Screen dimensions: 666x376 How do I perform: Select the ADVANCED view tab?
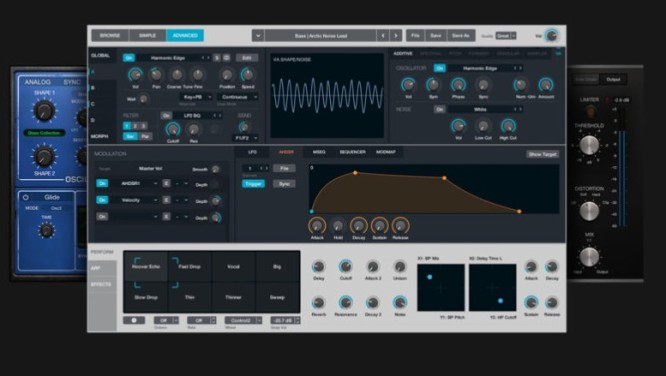point(185,35)
